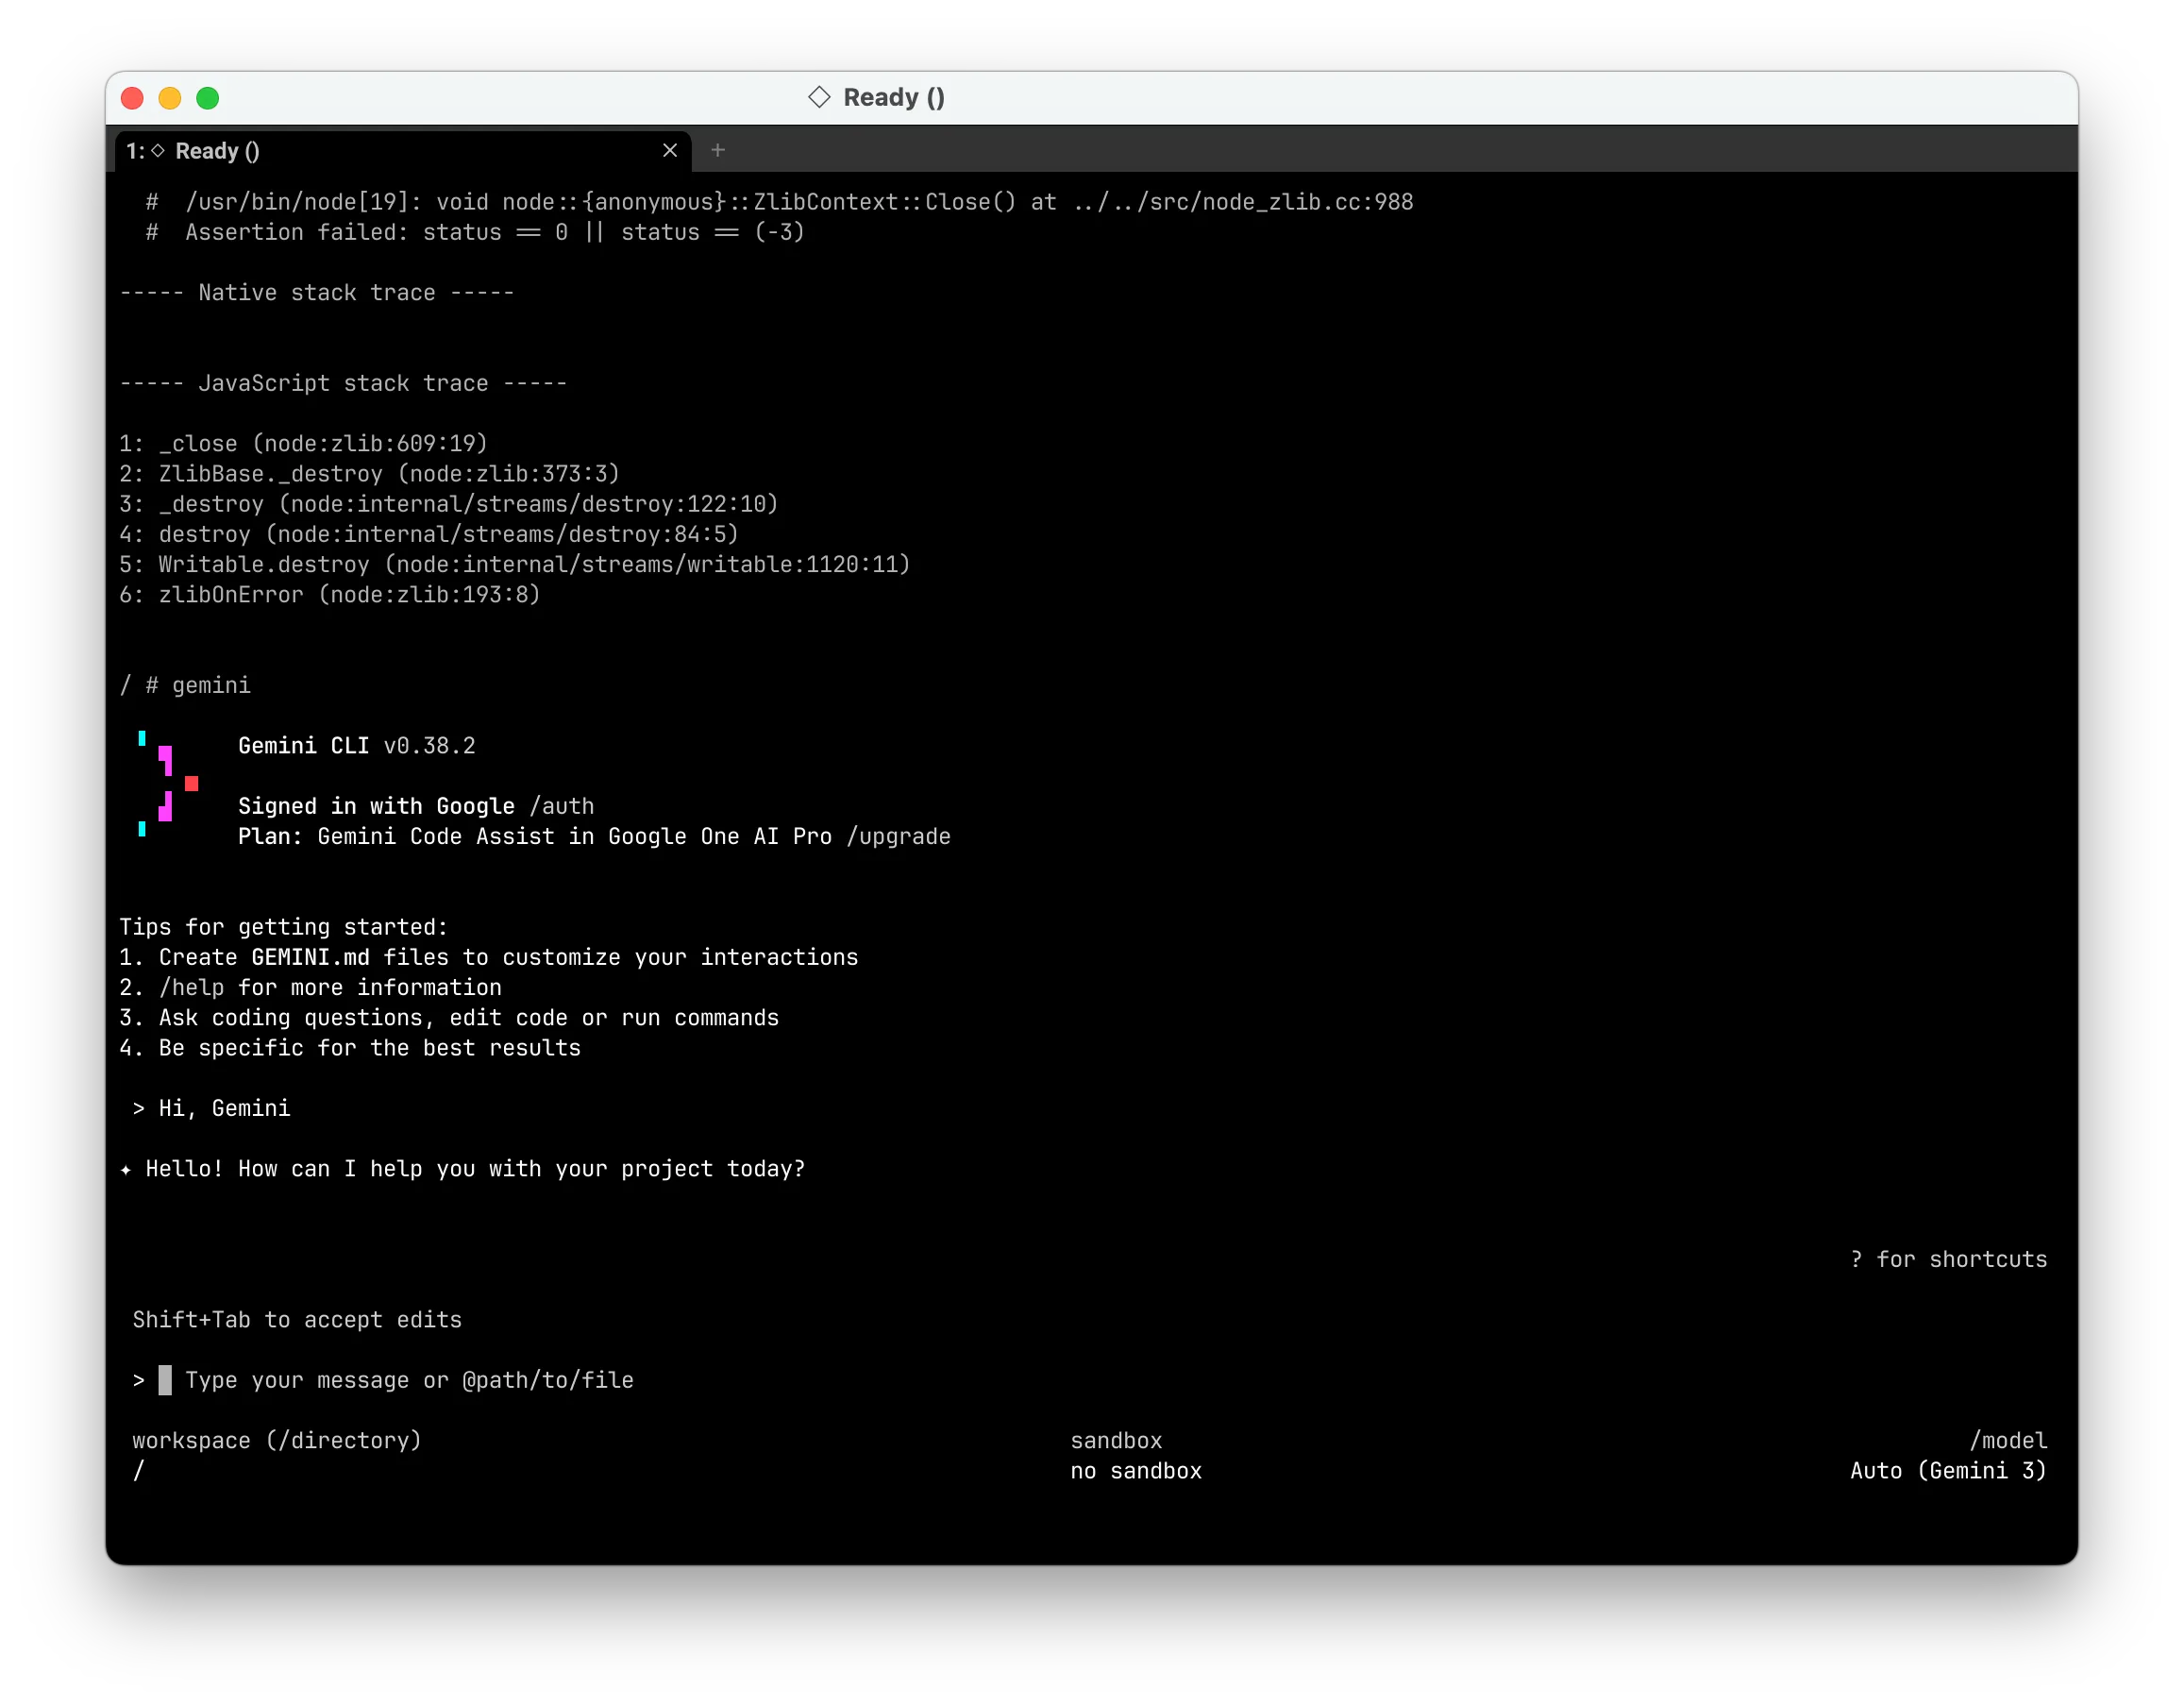
Task: Toggle 'Shift+Tab to accept edits' mode indicator
Action: 296,1319
